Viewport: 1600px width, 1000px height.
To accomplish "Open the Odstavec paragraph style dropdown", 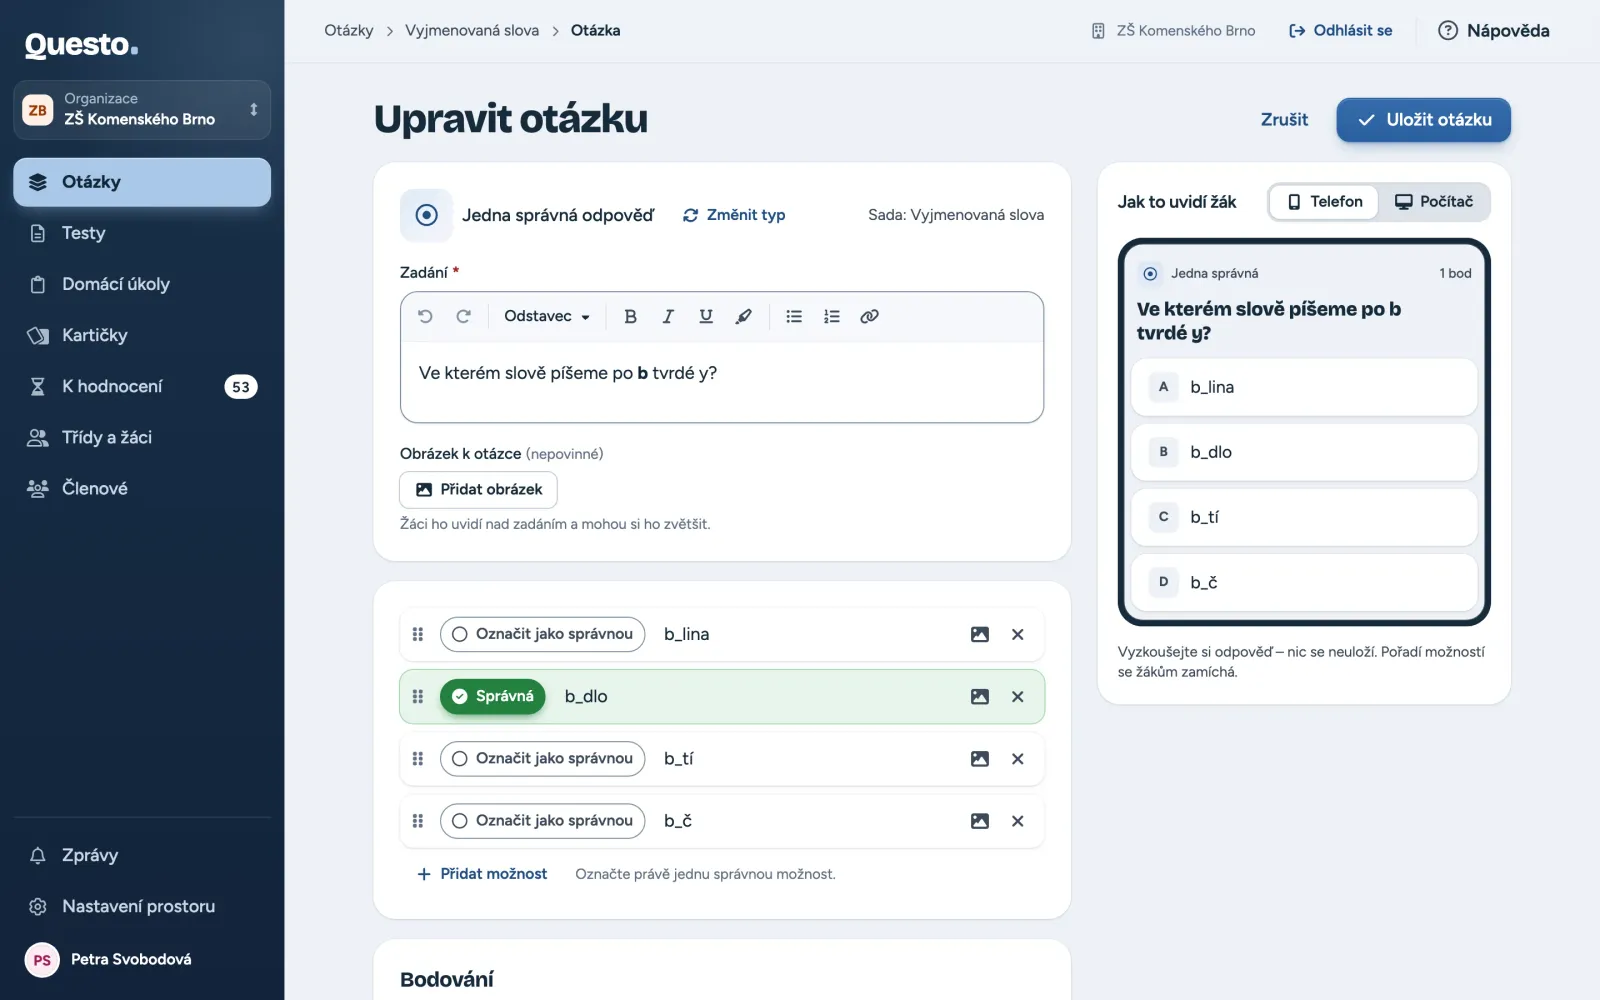I will (547, 316).
